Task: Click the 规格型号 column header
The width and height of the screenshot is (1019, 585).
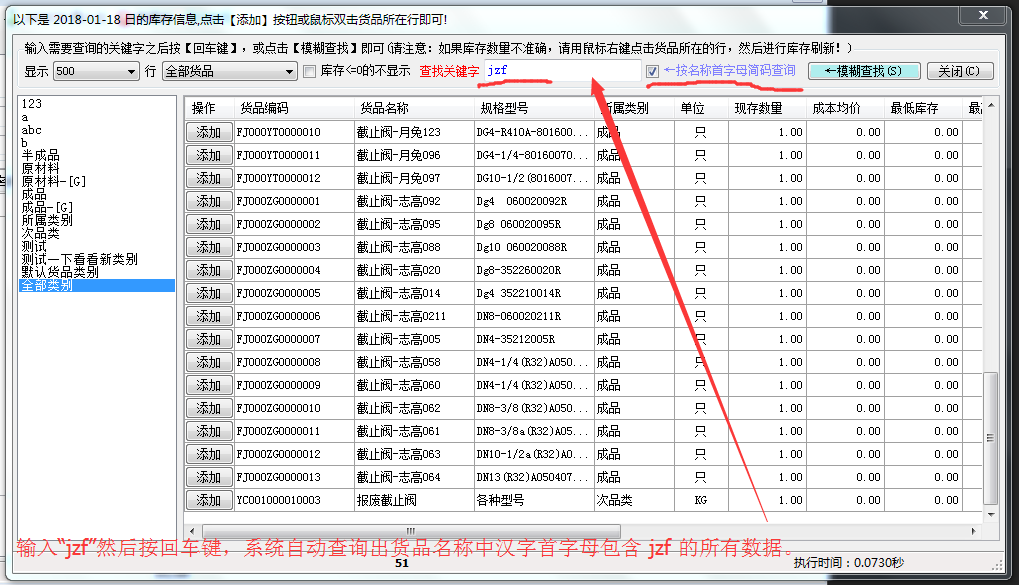Action: [504, 108]
